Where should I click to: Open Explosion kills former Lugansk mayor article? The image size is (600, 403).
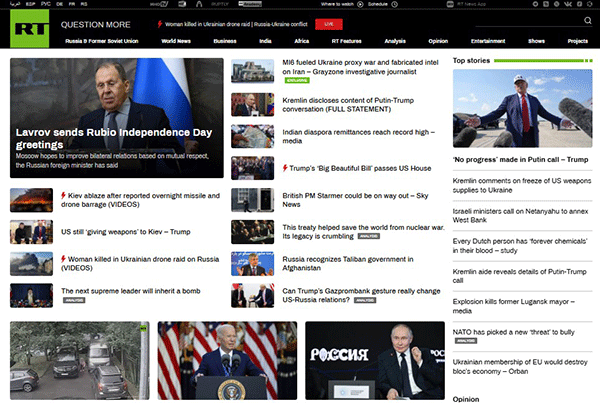[514, 306]
